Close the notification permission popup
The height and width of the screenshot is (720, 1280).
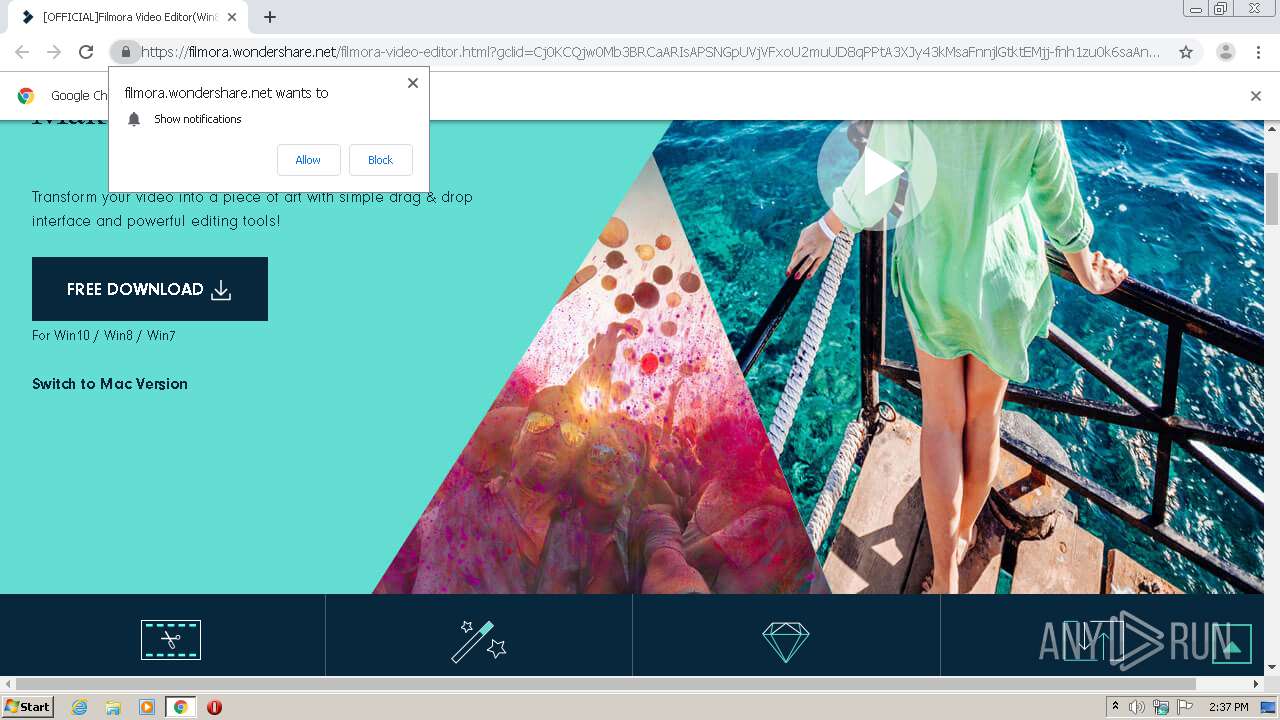[x=413, y=83]
